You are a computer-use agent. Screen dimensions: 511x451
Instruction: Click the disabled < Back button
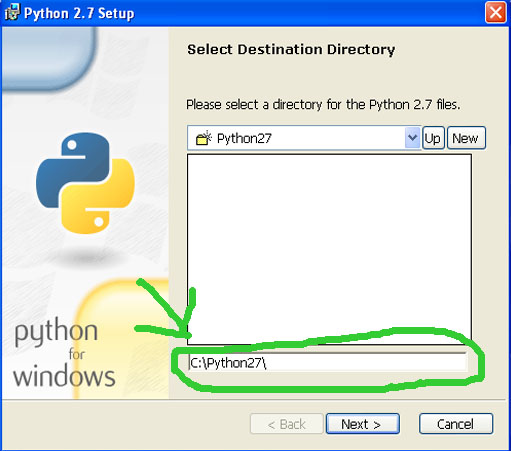tap(286, 424)
